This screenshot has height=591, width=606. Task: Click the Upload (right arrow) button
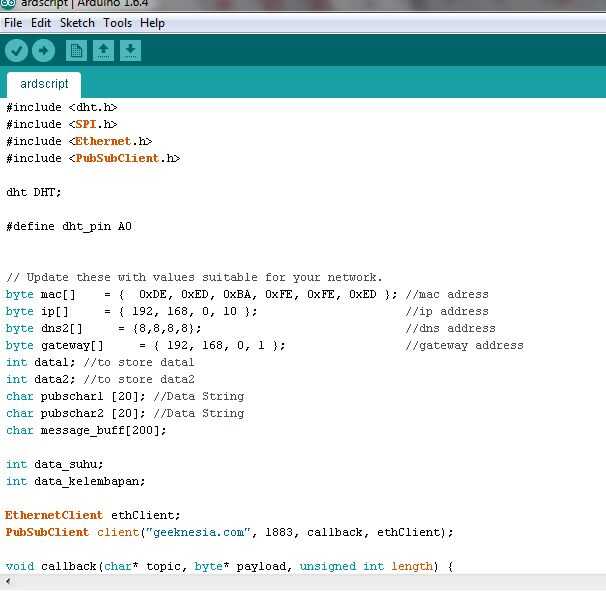point(43,51)
